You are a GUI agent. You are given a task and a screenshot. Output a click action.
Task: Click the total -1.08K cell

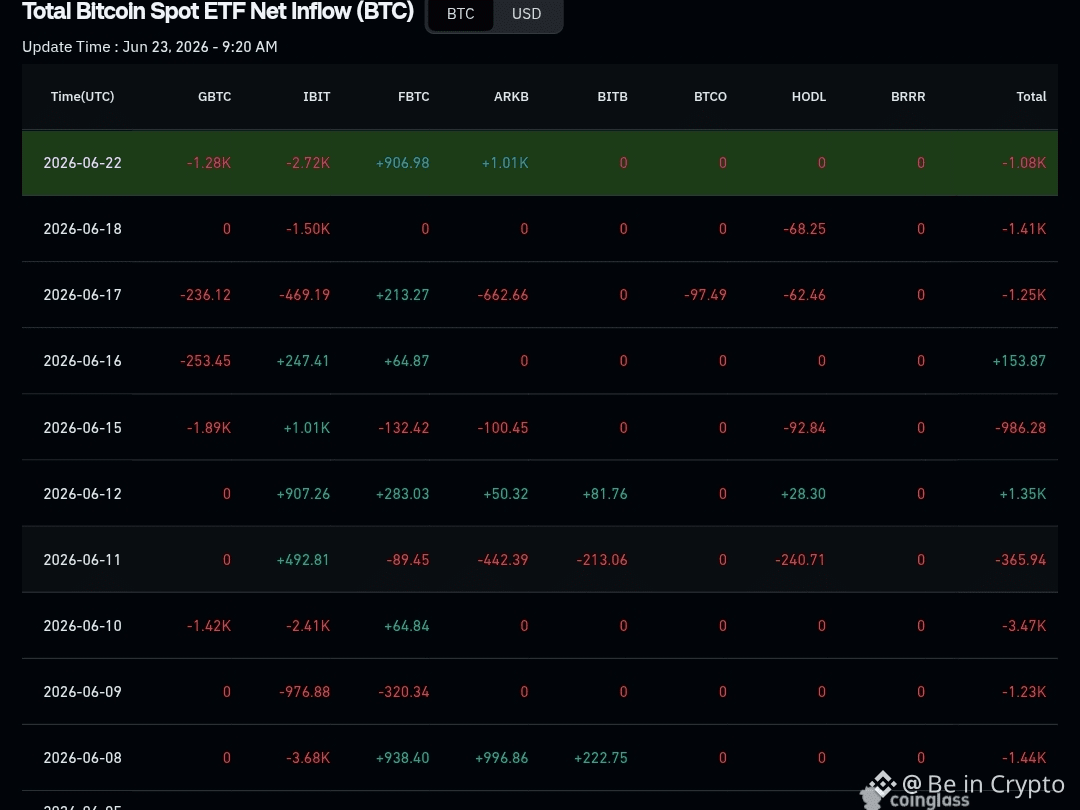tap(1024, 163)
